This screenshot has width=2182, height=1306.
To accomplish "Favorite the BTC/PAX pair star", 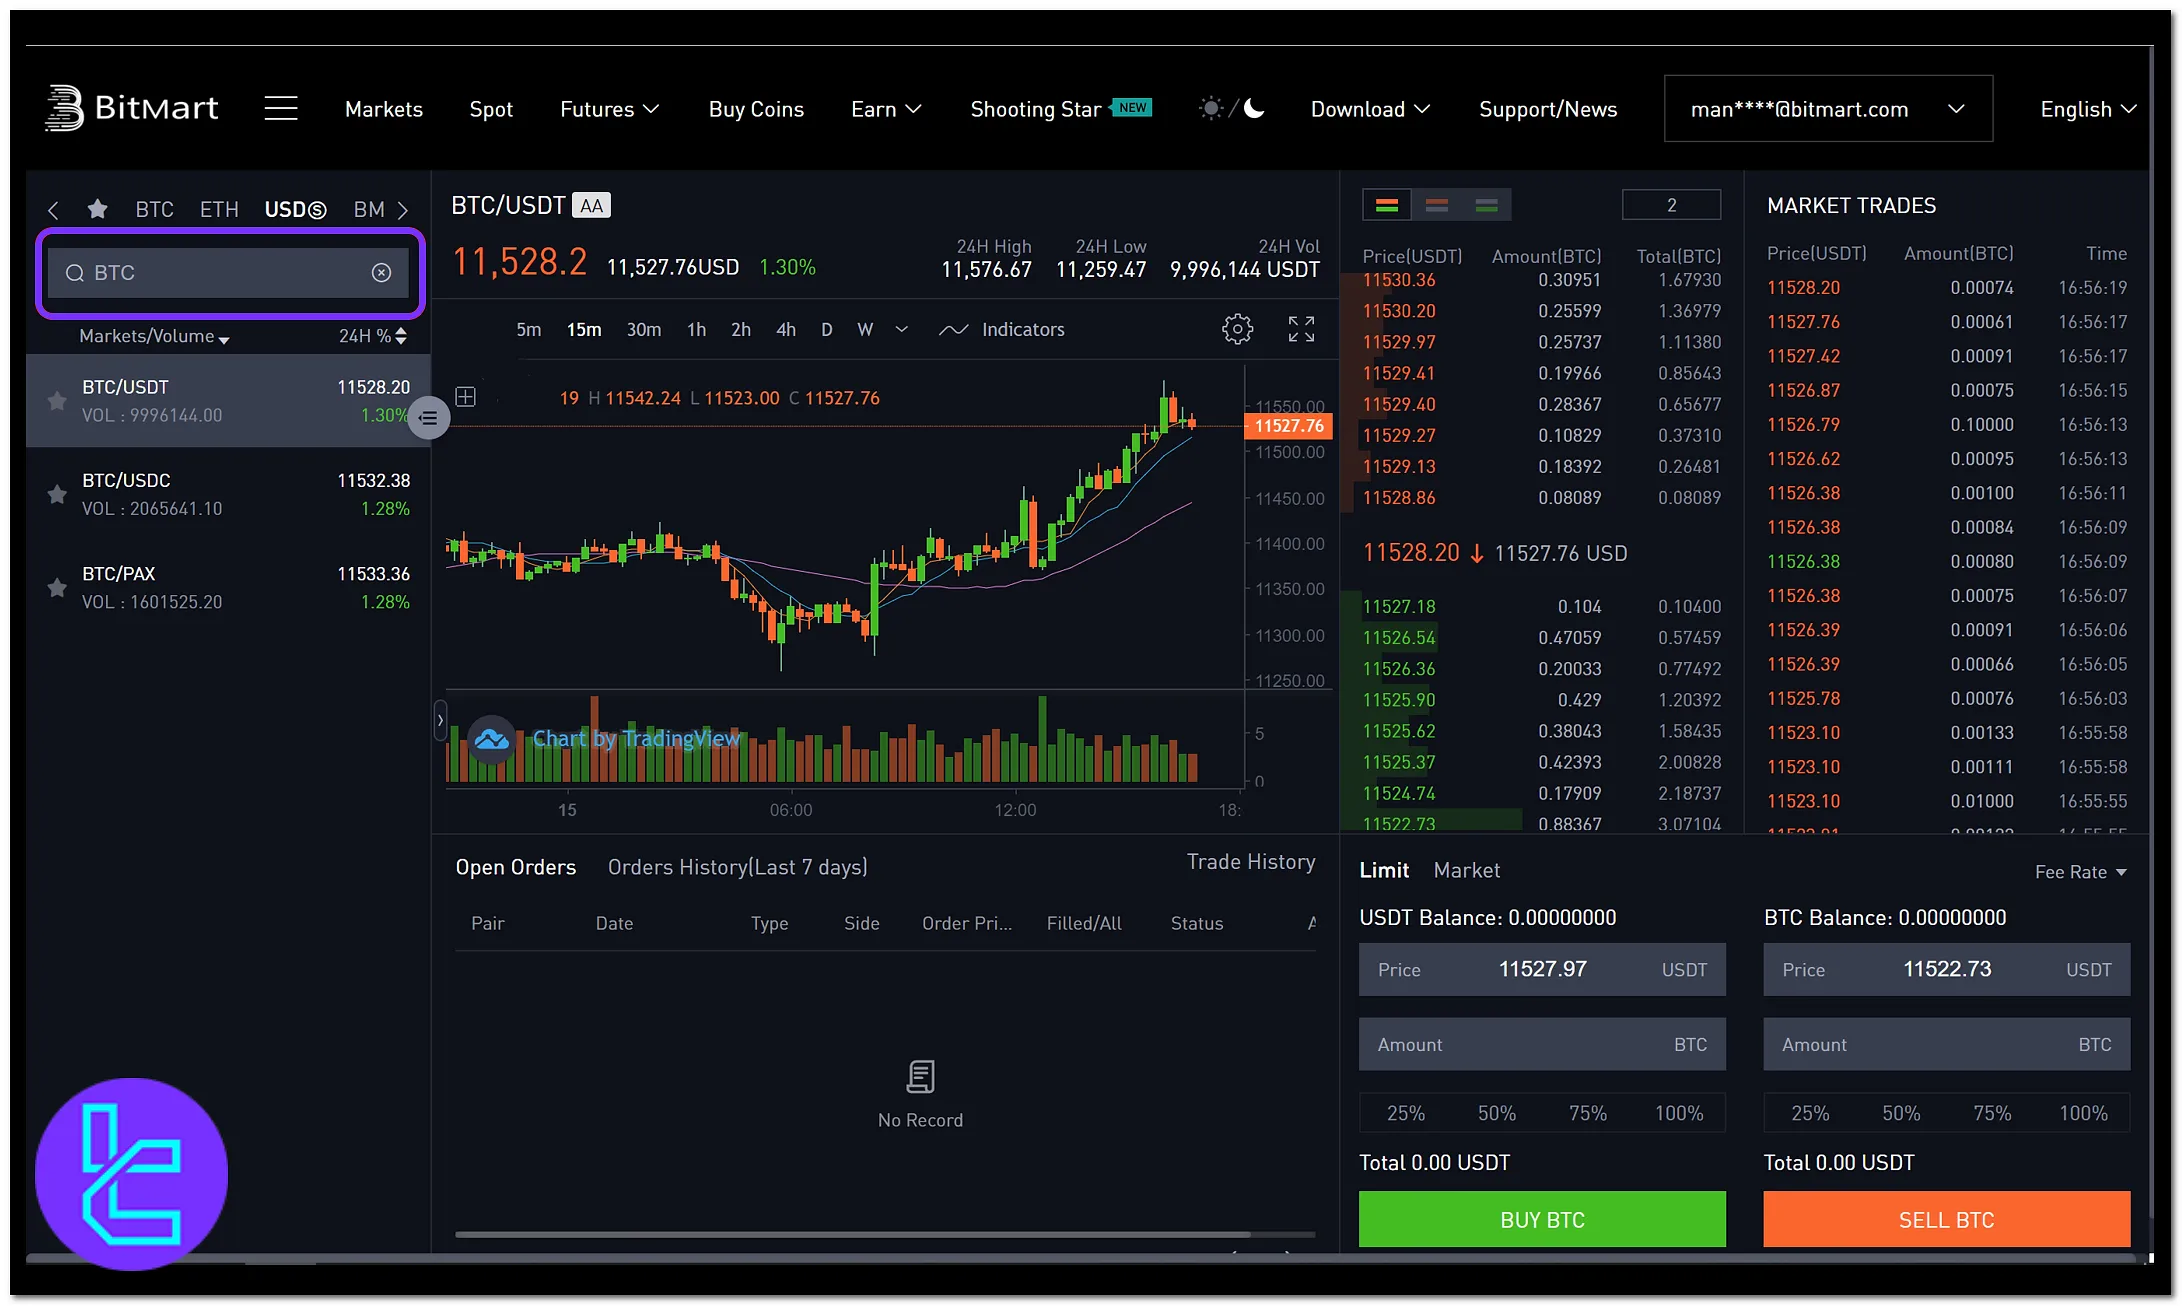I will pos(57,587).
